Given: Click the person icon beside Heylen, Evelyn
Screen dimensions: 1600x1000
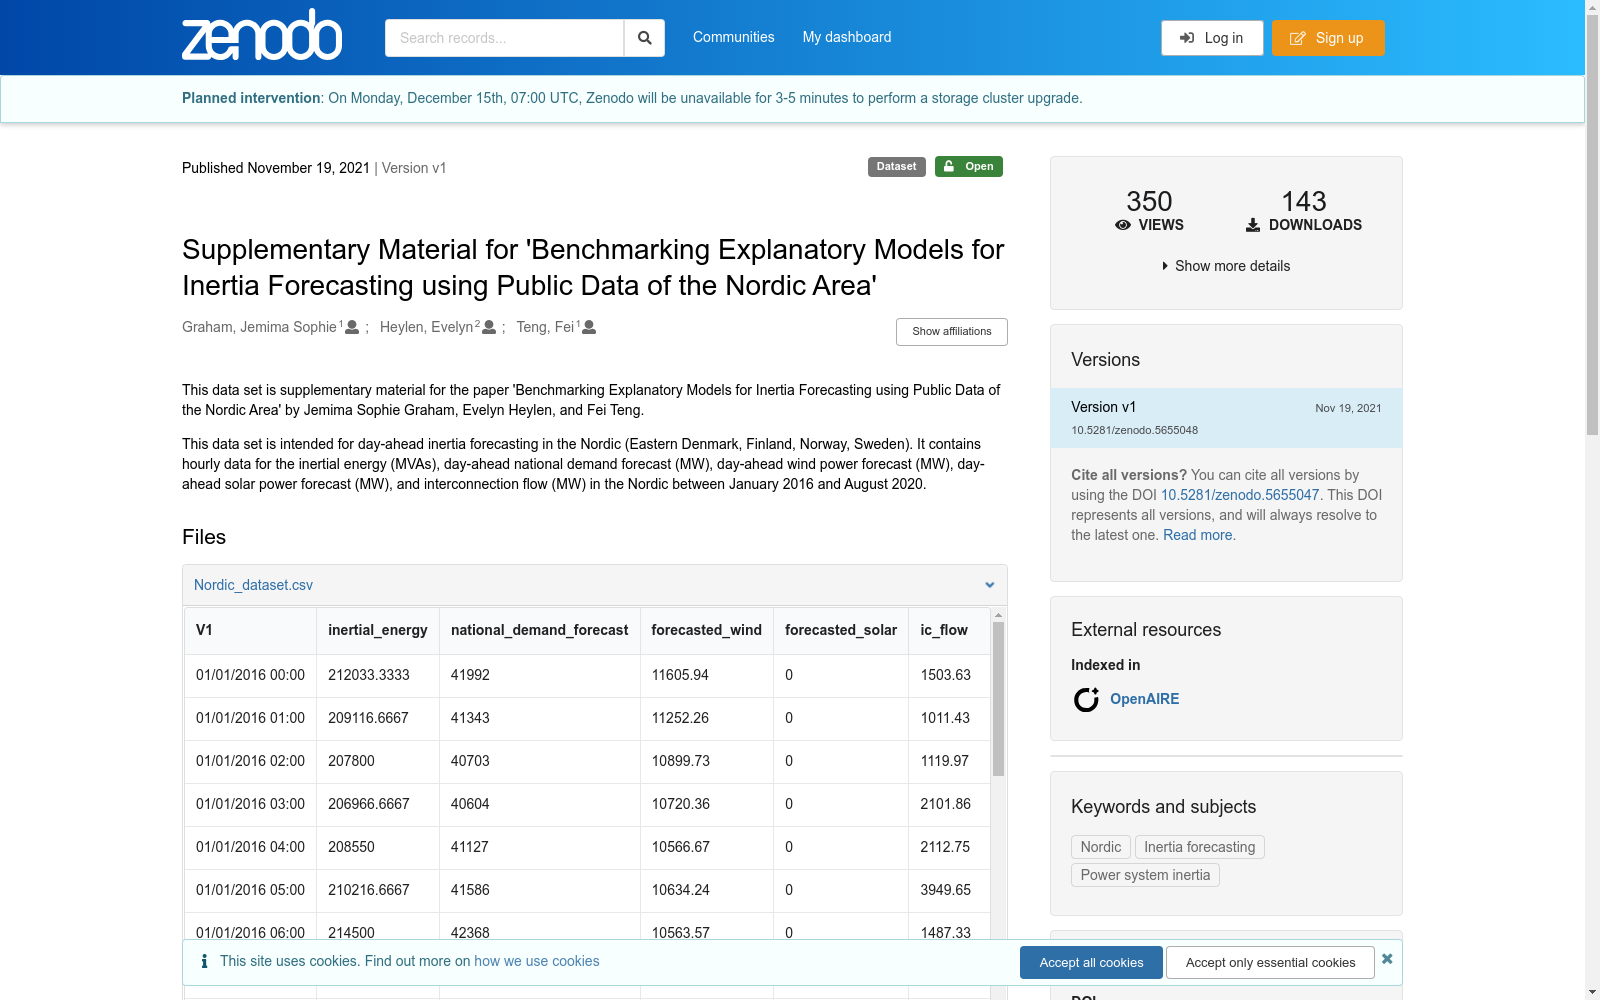Looking at the screenshot, I should [x=489, y=327].
